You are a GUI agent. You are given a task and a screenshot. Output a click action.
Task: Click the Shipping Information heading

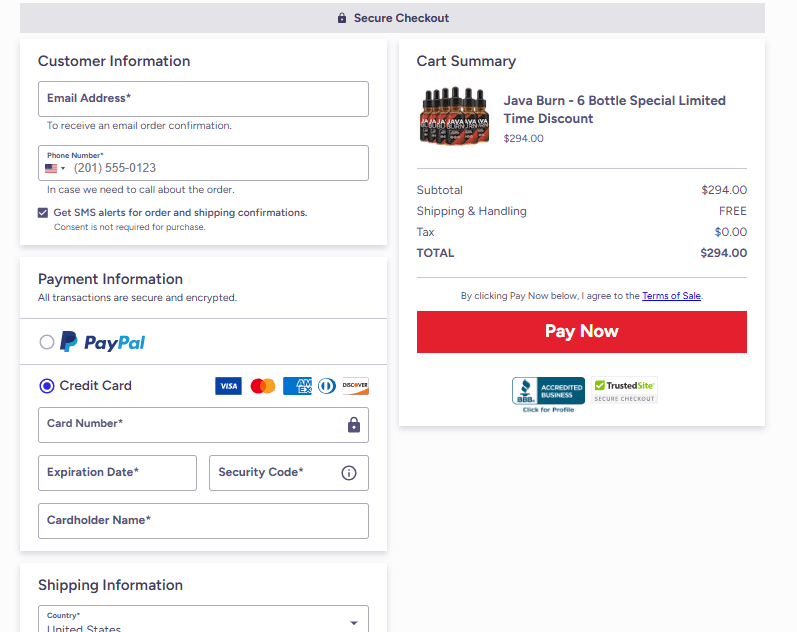[110, 585]
